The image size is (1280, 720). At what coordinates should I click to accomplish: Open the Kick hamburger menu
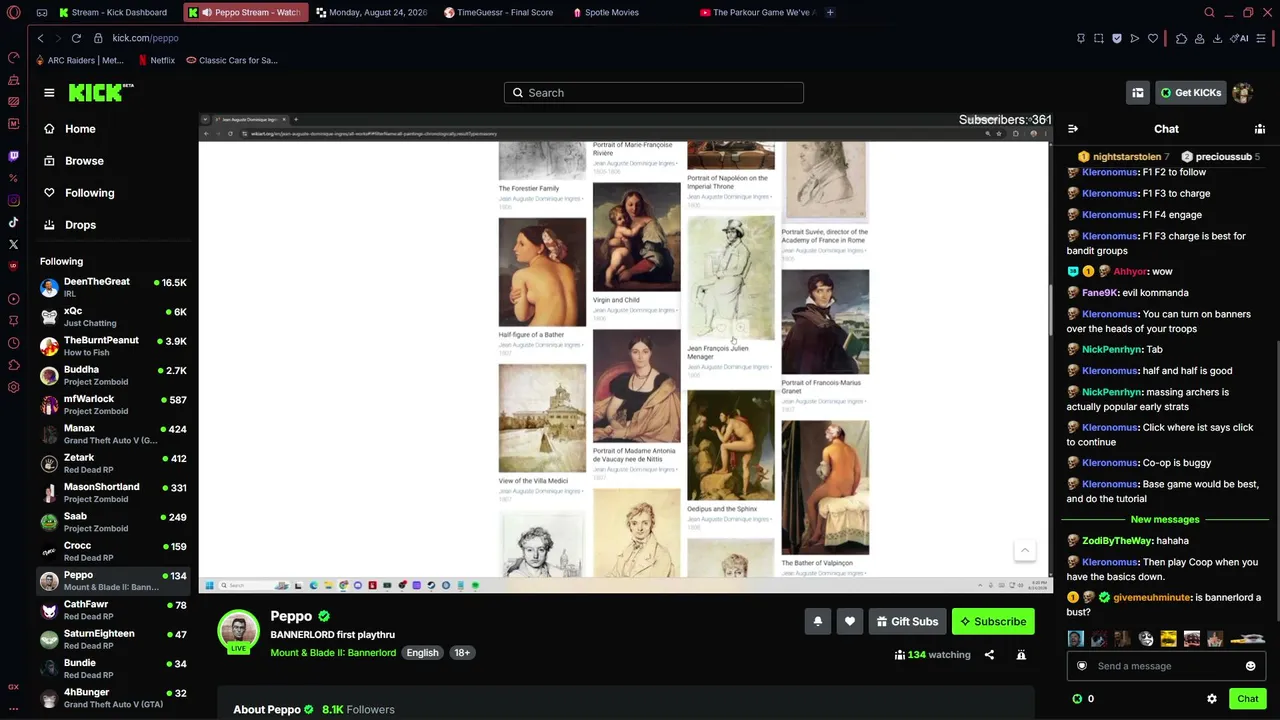[49, 93]
